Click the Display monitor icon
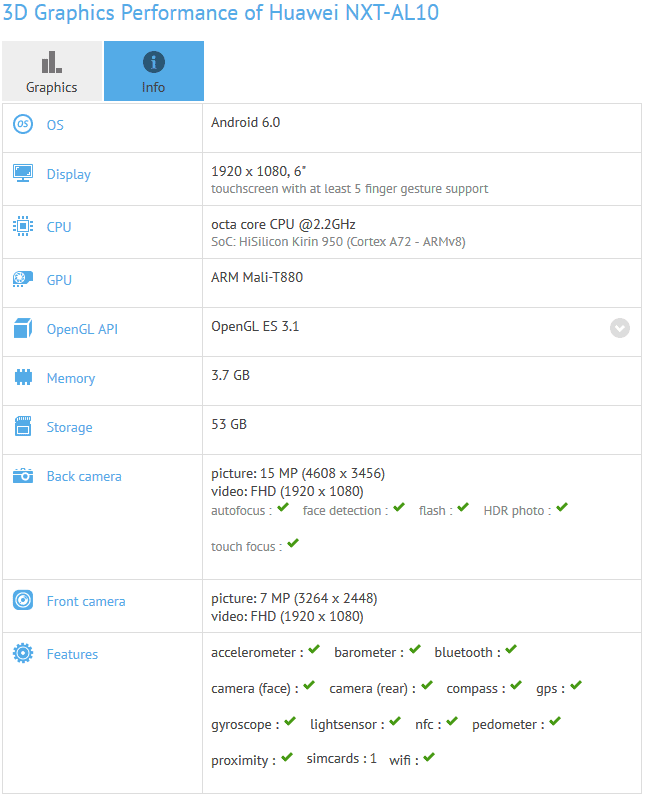 point(22,173)
